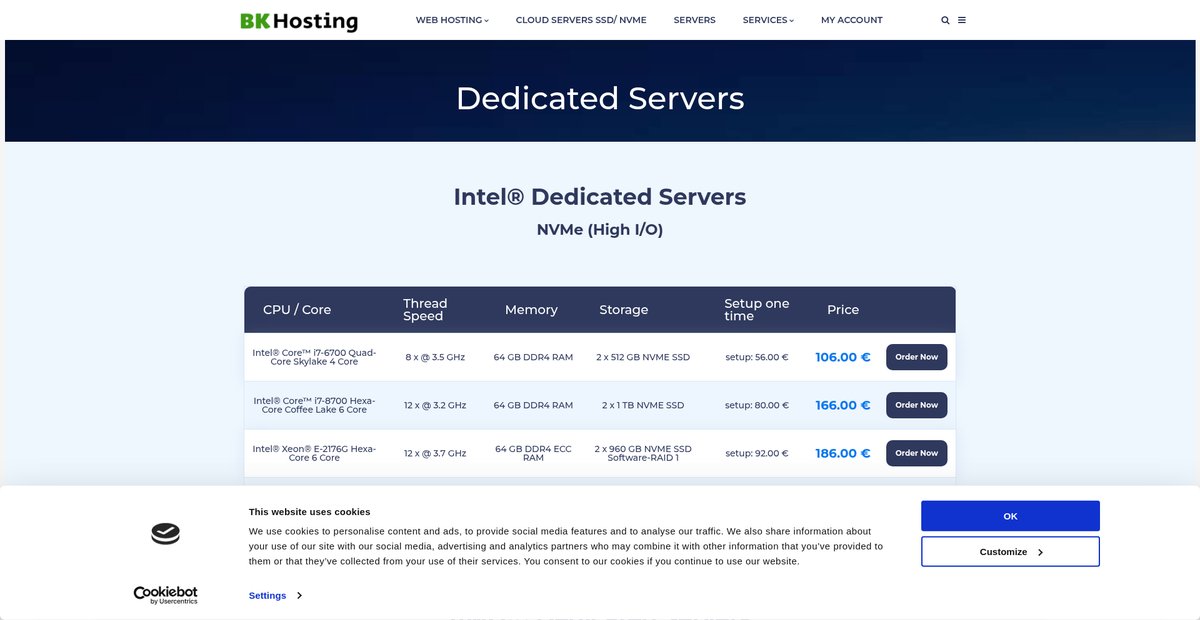The width and height of the screenshot is (1200, 620).
Task: Click the 166.00 € price
Action: [x=843, y=405]
